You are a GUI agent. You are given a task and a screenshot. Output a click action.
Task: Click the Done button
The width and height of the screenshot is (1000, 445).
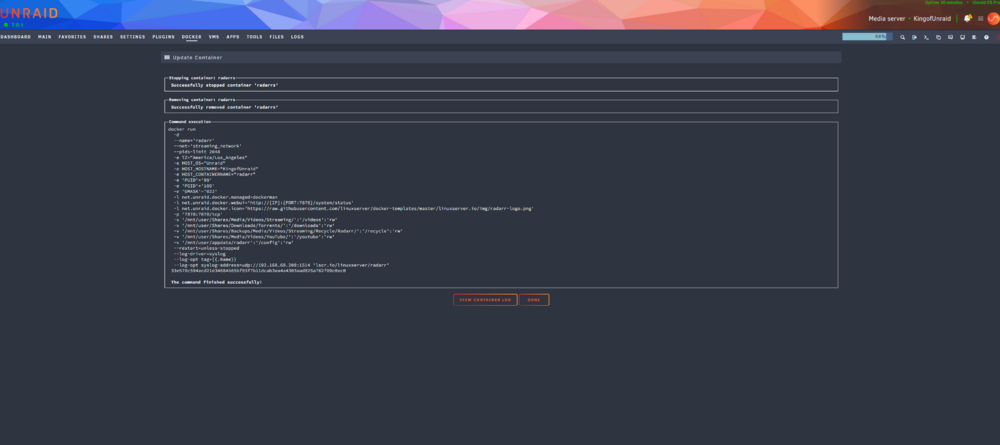coord(534,300)
